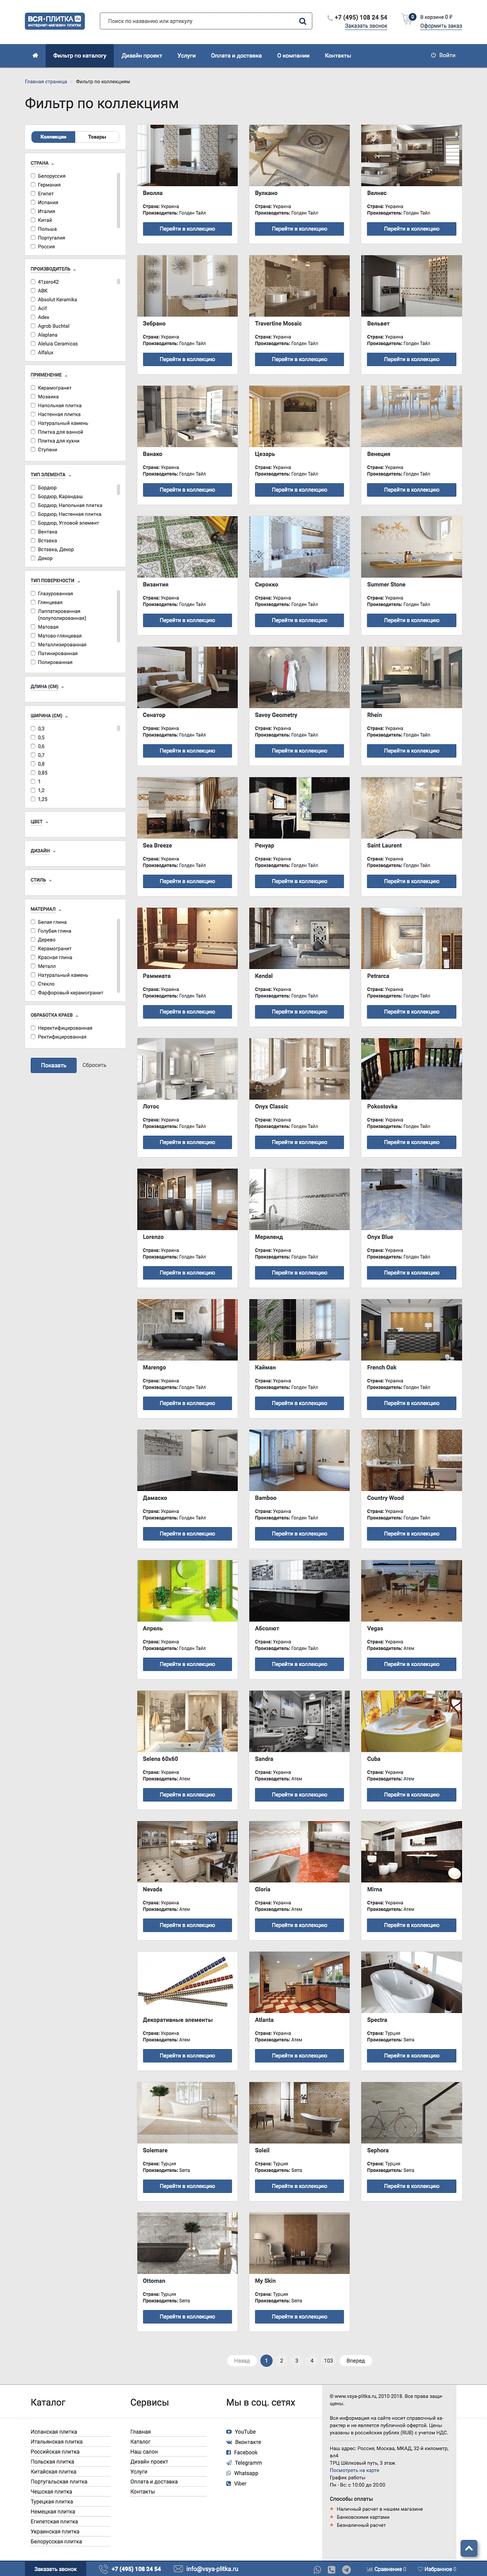Open Услуги in the top navigation bar
487x2576 pixels.
coord(186,56)
